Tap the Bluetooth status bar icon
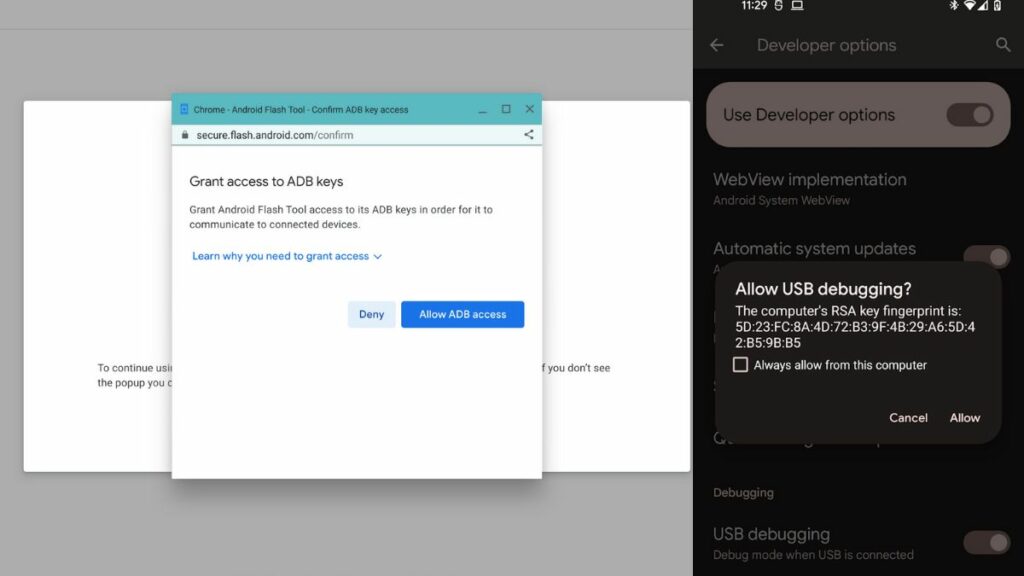Image resolution: width=1024 pixels, height=576 pixels. (x=954, y=6)
